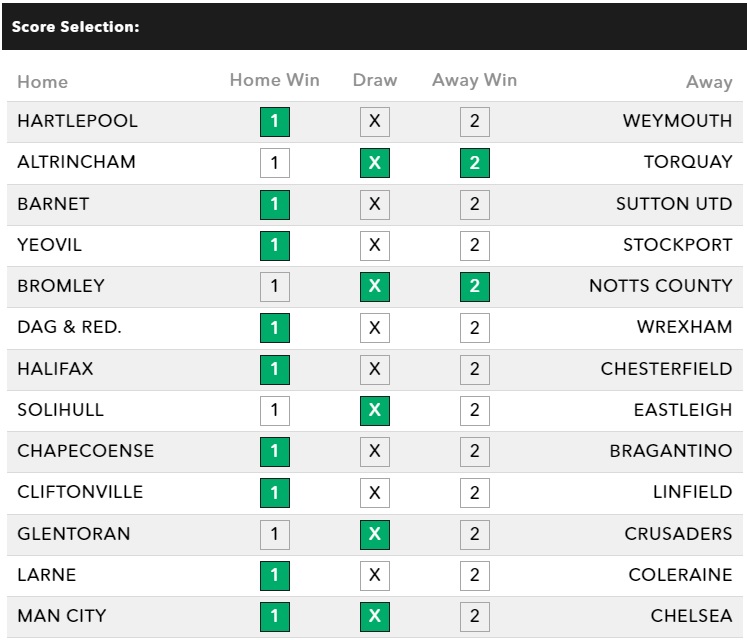Deselect Chapecoense home win
Screen dimensions: 747x640
click(x=274, y=451)
